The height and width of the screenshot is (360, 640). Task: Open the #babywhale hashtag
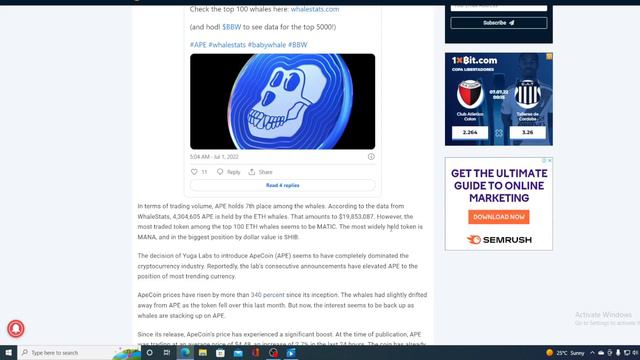pos(267,45)
